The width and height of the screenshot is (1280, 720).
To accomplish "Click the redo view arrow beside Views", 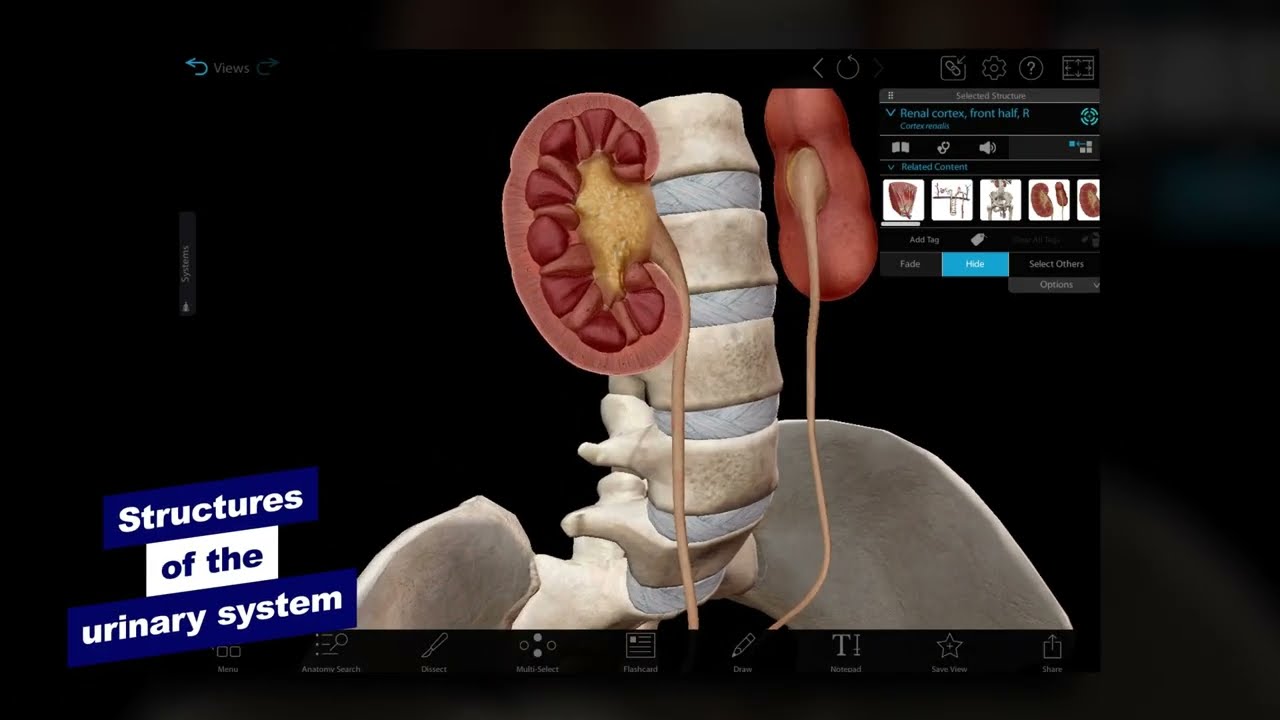I will (x=267, y=67).
